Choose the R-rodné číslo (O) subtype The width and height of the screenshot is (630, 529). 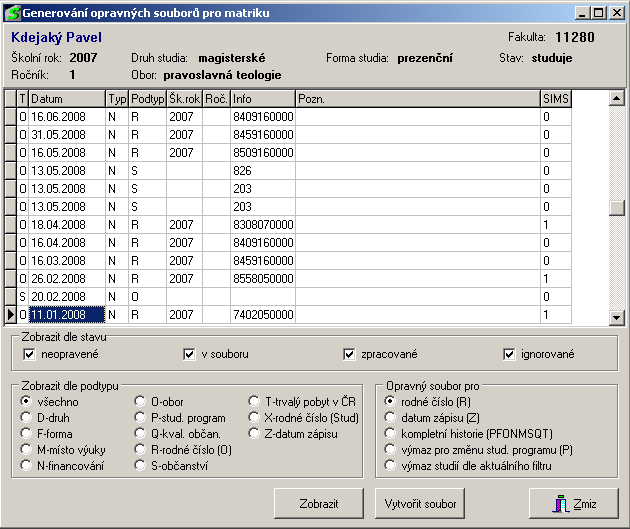pyautogui.click(x=141, y=449)
